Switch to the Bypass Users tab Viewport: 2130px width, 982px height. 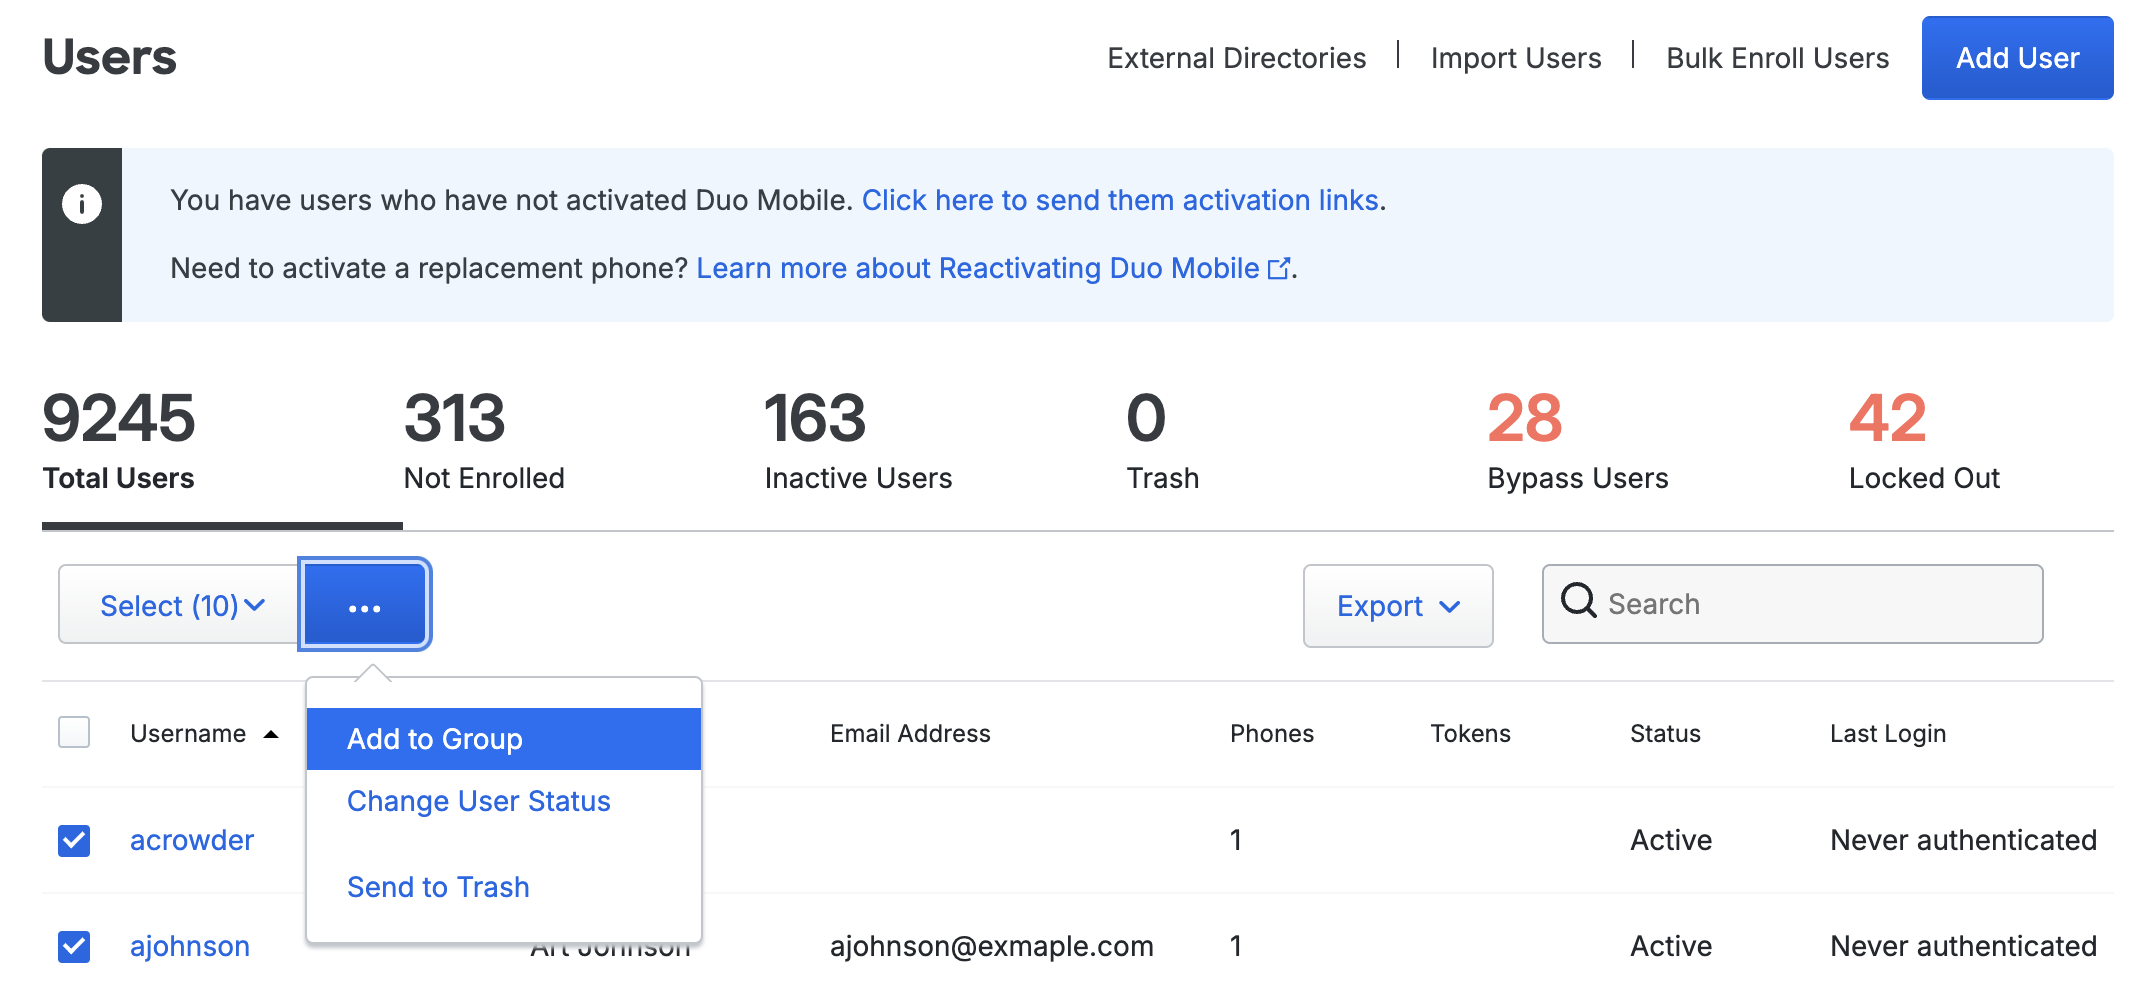(x=1576, y=478)
